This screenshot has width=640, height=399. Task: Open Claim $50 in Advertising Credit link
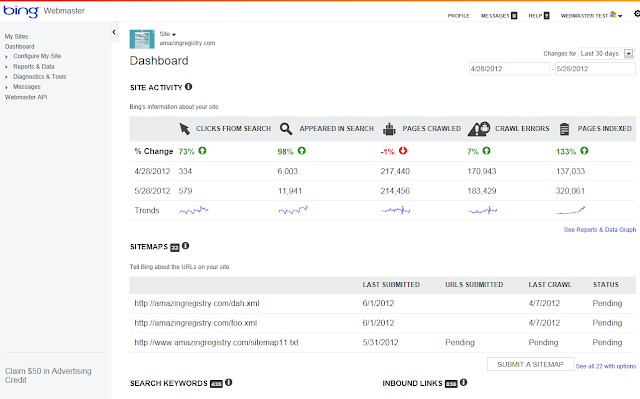[x=48, y=375]
